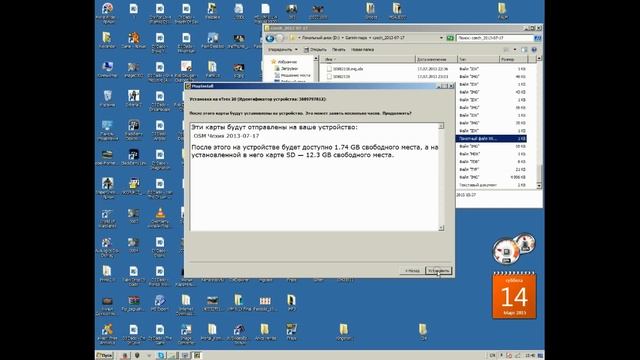
Task: Open the view options dropdown in Explorer
Action: tap(515, 49)
